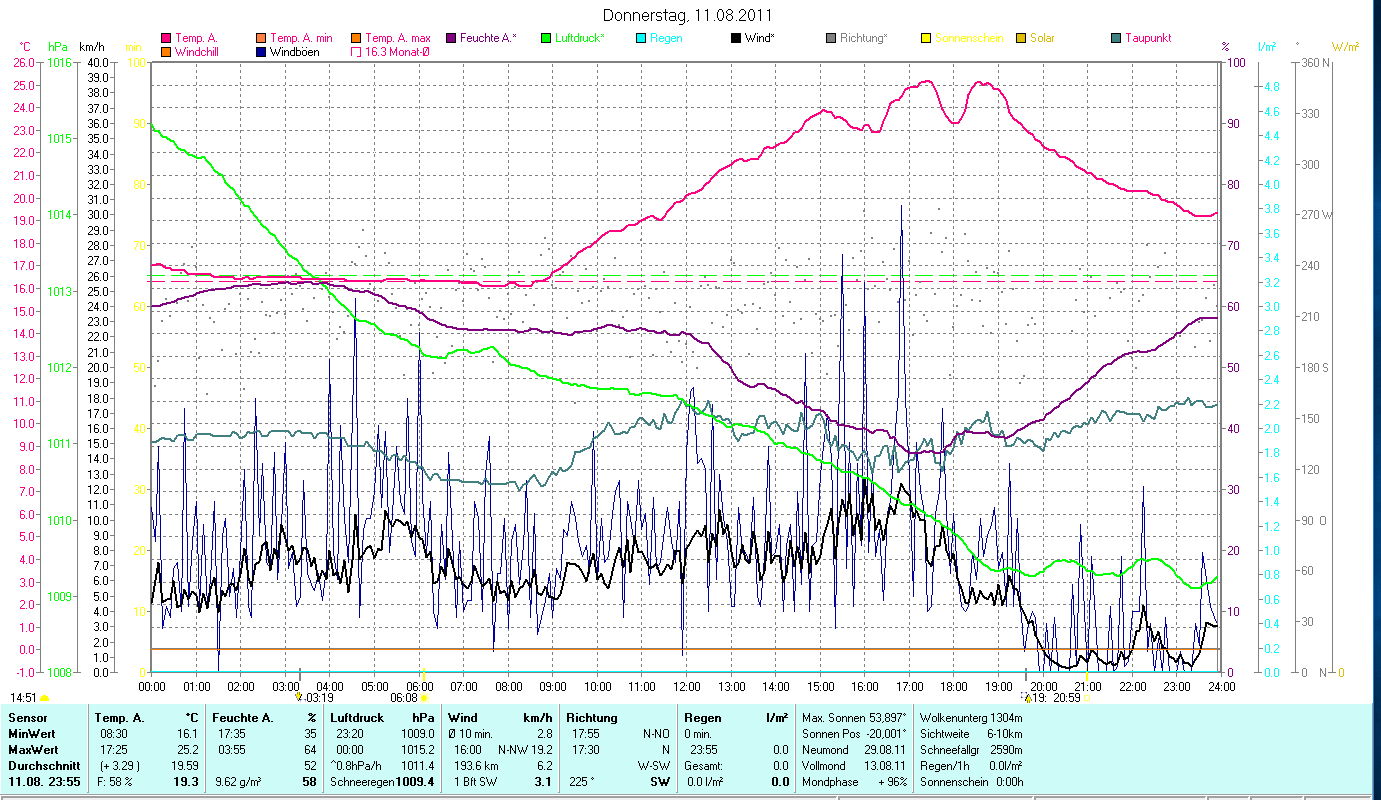The image size is (1381, 800).
Task: Click the blue Windböen legend square
Action: [x=262, y=51]
